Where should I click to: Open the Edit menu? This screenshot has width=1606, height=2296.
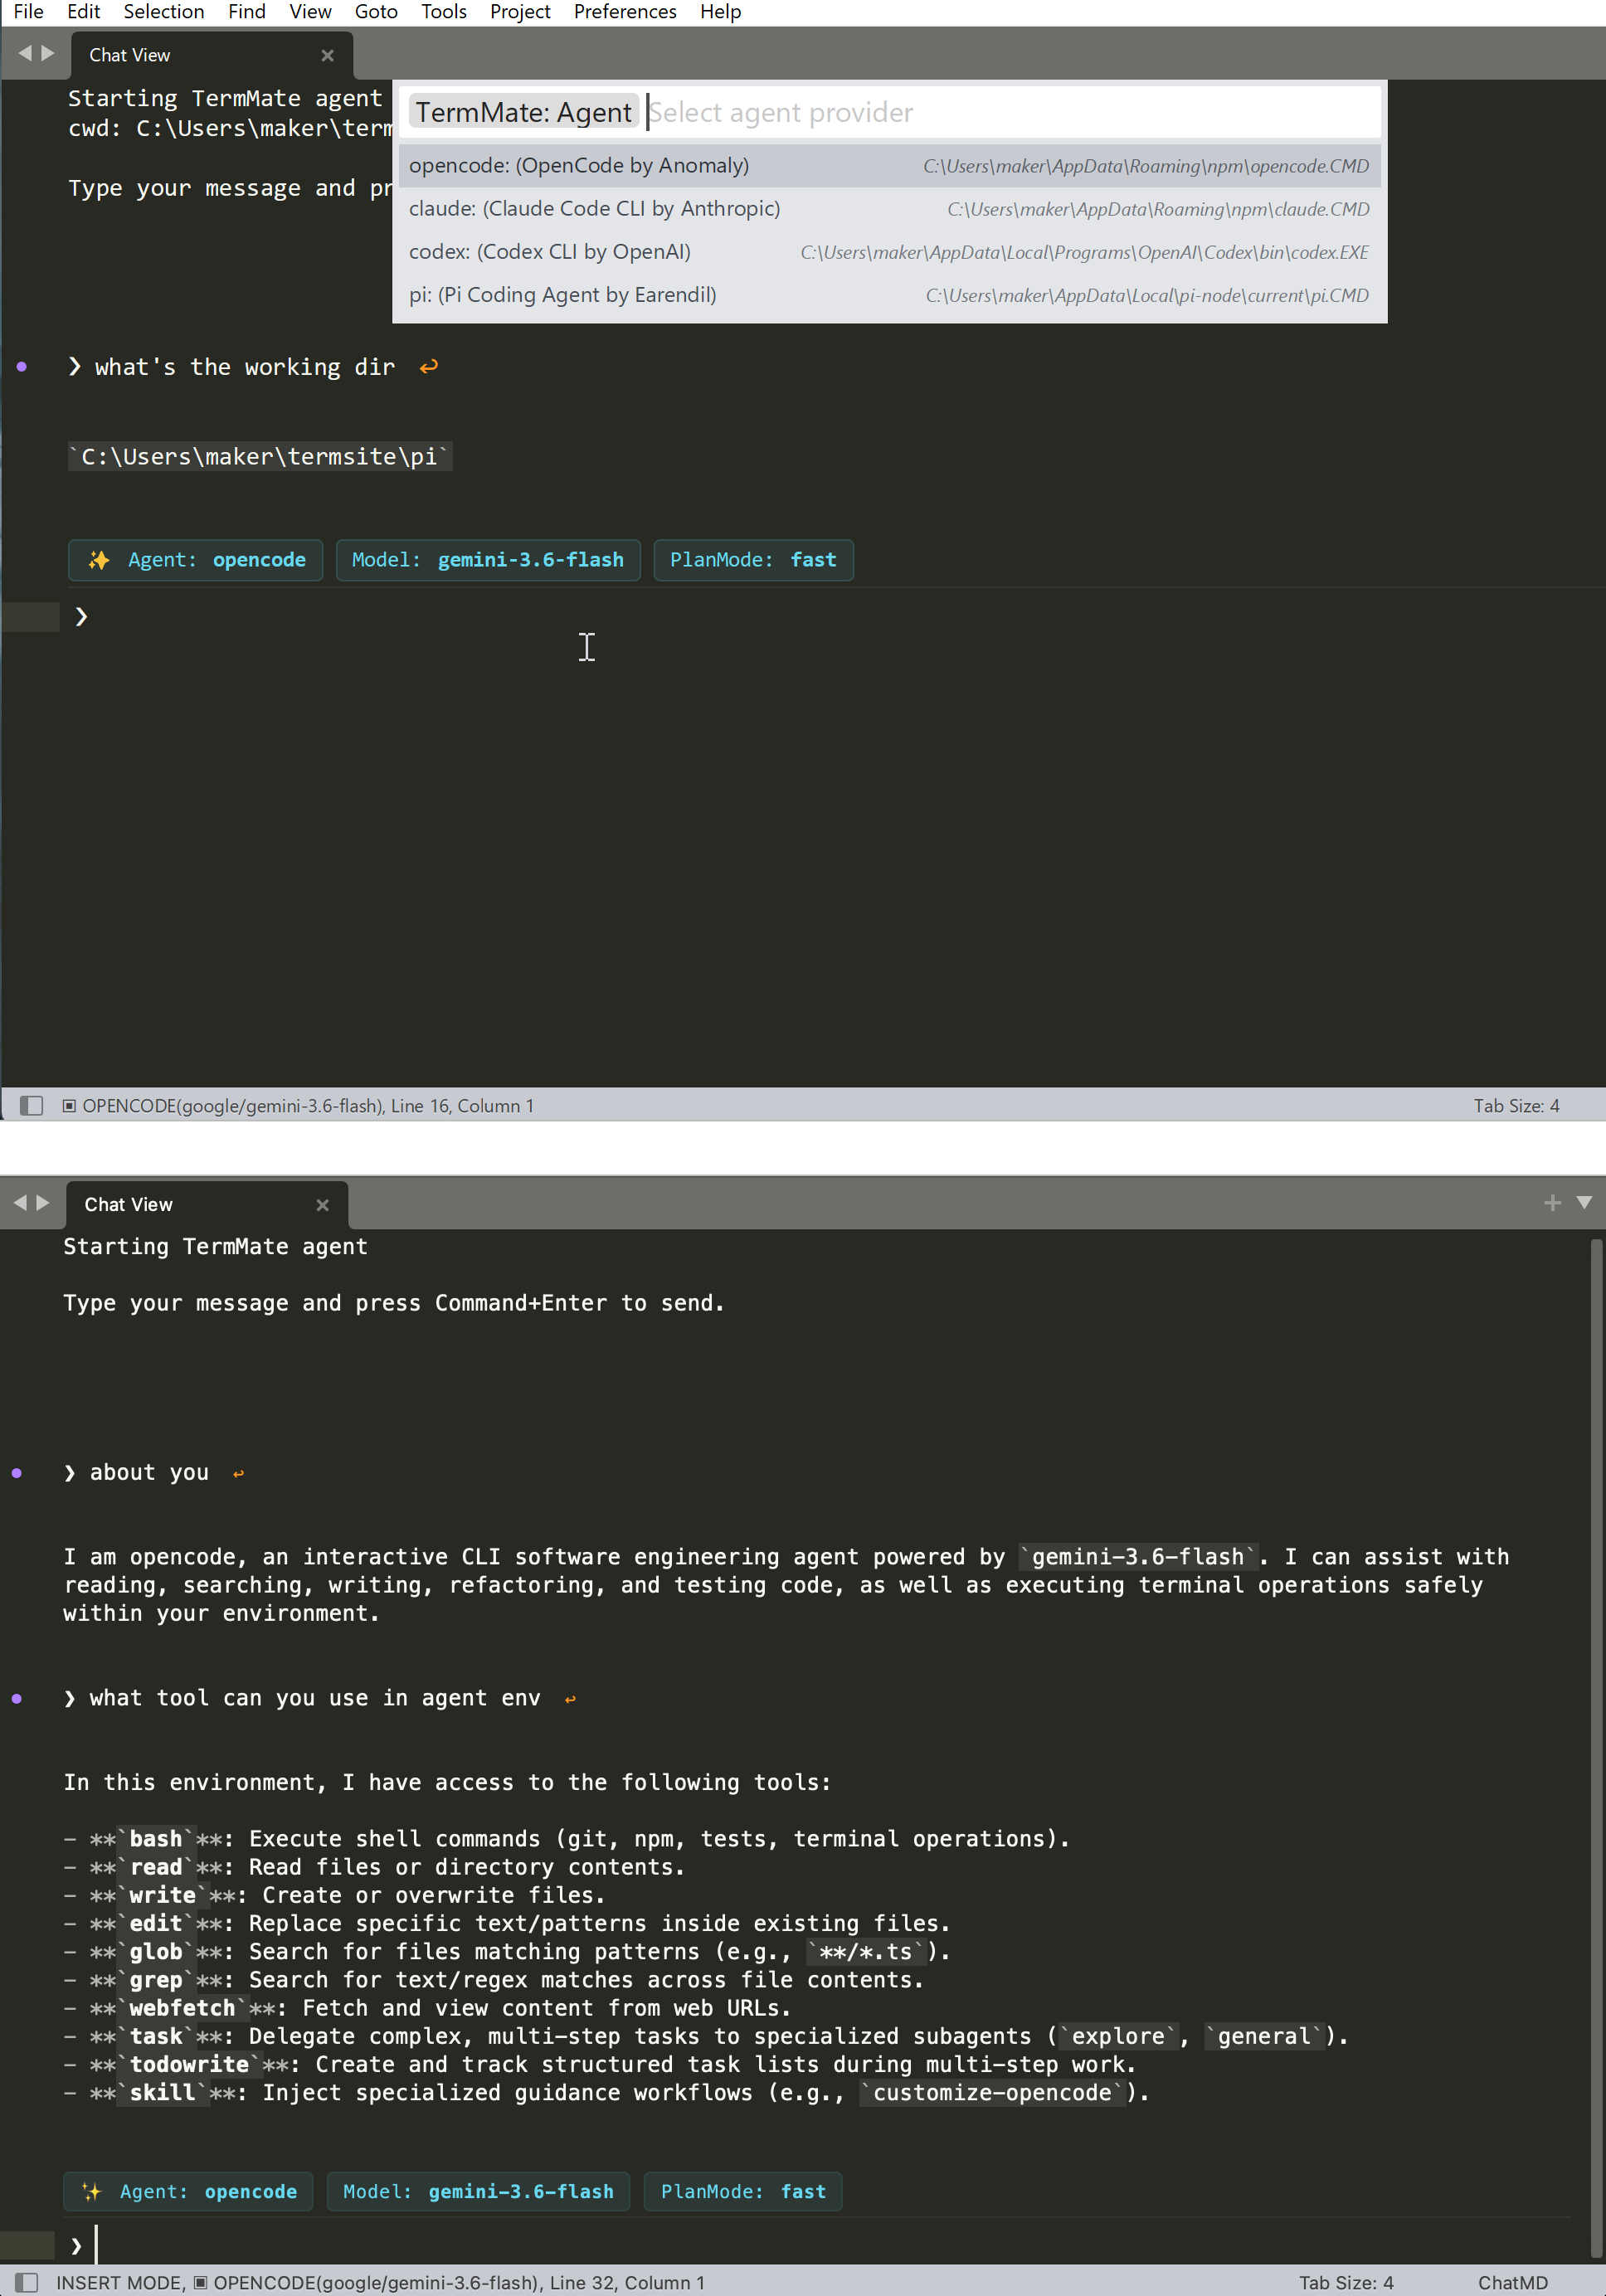click(x=83, y=12)
